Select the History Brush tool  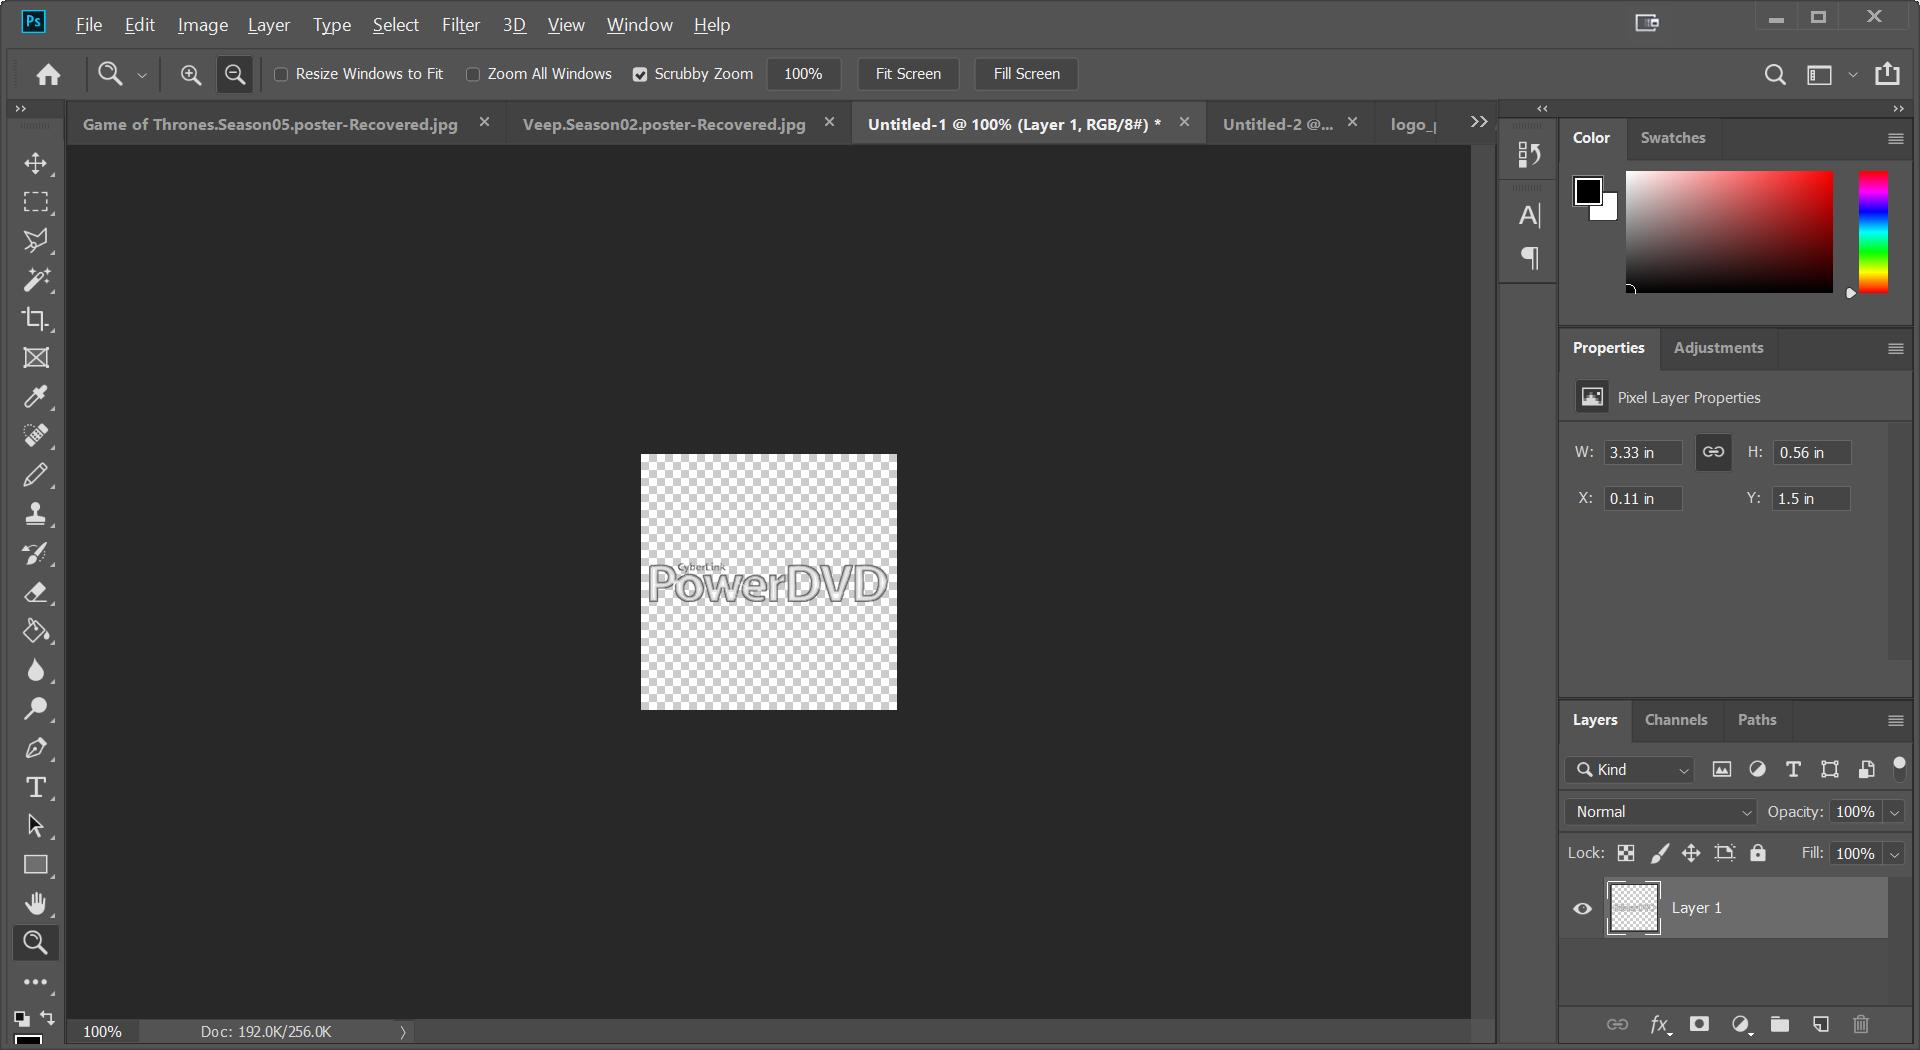(36, 553)
